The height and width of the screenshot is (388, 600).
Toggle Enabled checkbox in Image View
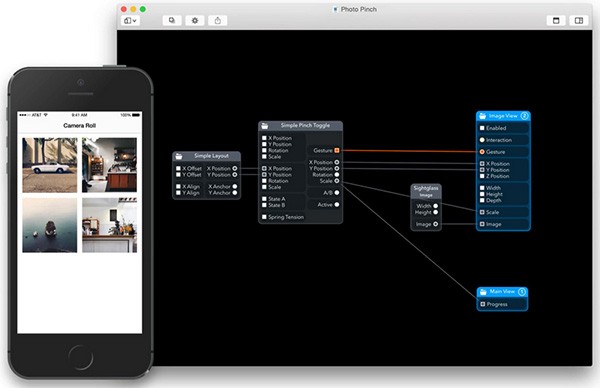[x=482, y=128]
